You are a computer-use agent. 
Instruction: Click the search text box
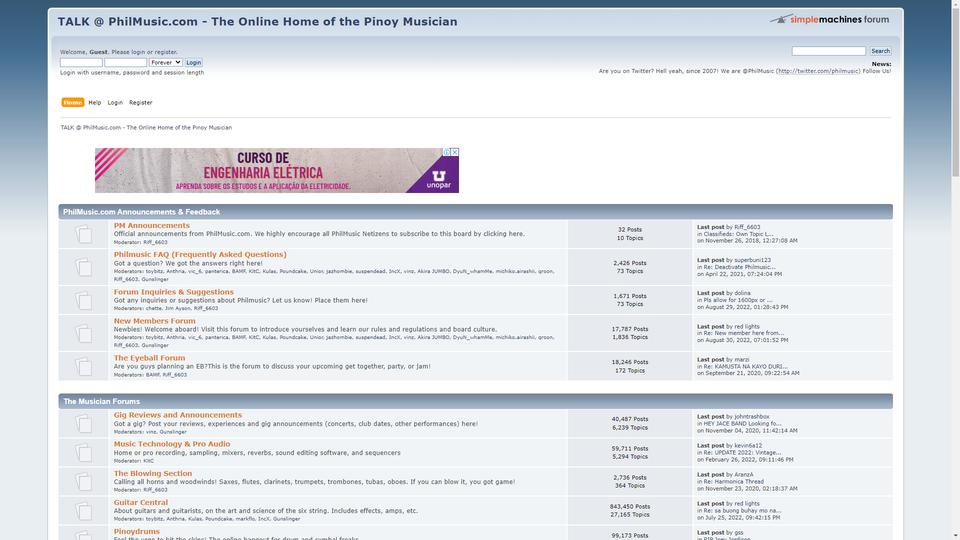coord(828,51)
